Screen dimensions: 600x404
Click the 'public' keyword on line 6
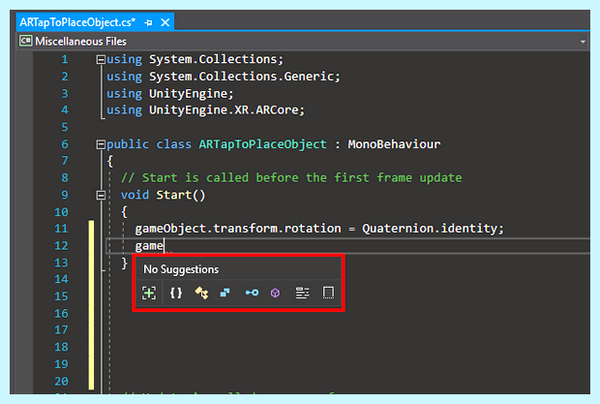click(x=127, y=144)
